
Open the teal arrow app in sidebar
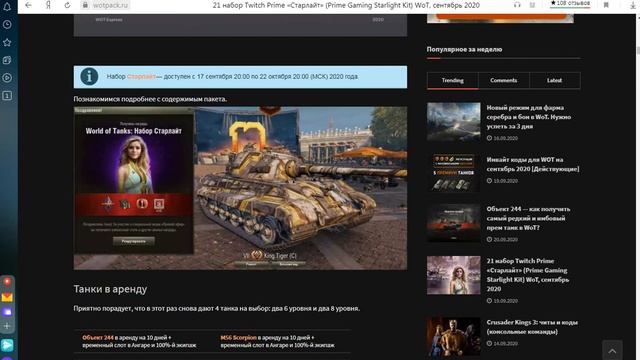[7, 345]
